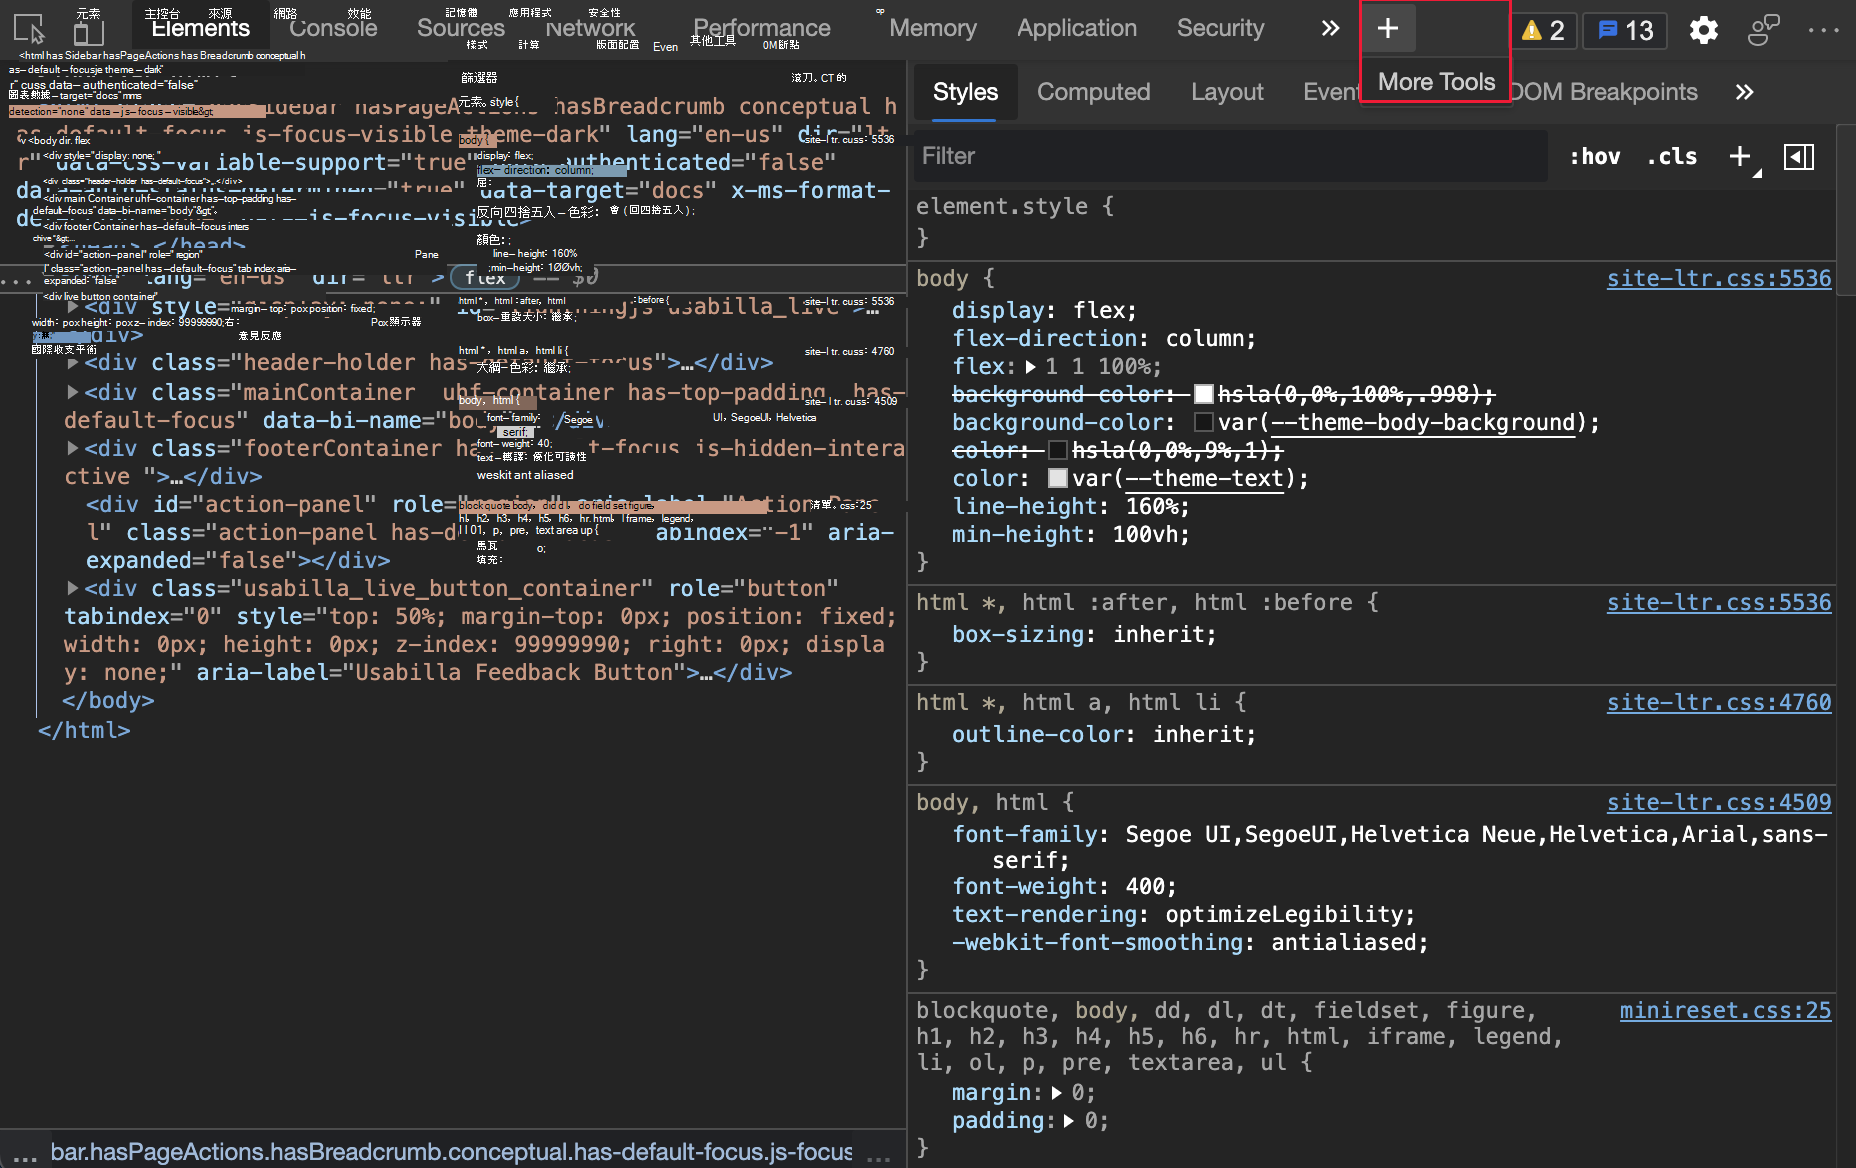Open minireset.css:25 source link

pyautogui.click(x=1725, y=1010)
